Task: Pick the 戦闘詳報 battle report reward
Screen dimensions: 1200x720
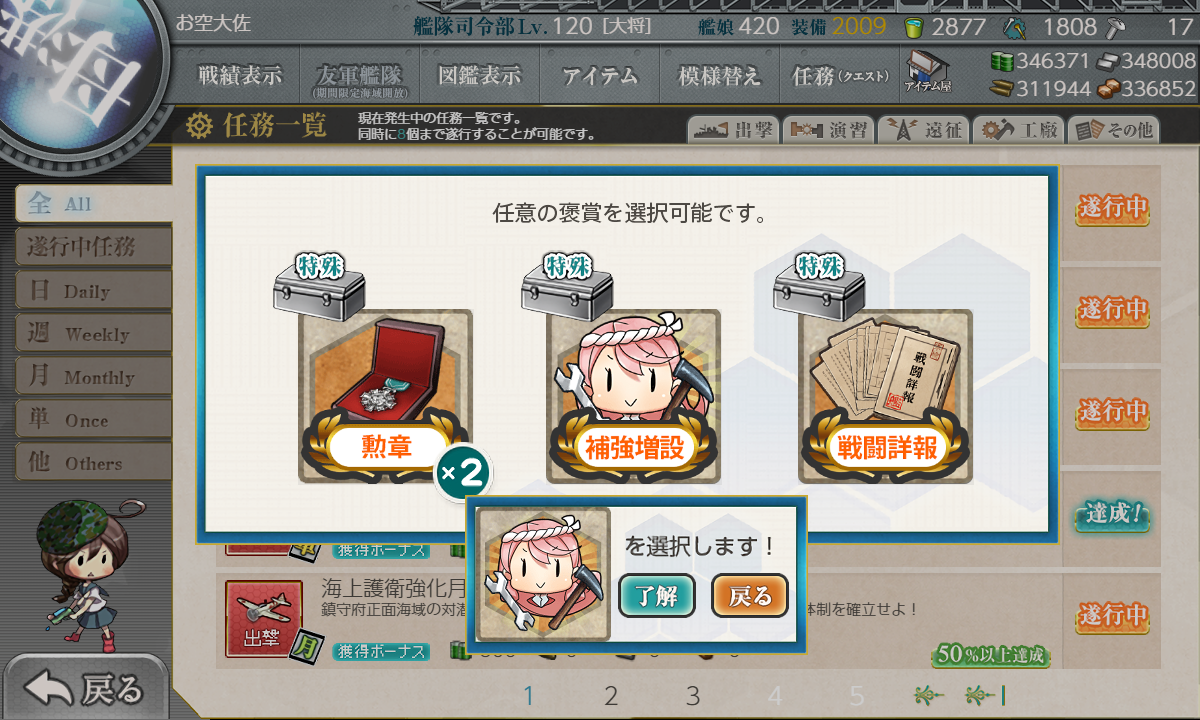Action: (885, 397)
